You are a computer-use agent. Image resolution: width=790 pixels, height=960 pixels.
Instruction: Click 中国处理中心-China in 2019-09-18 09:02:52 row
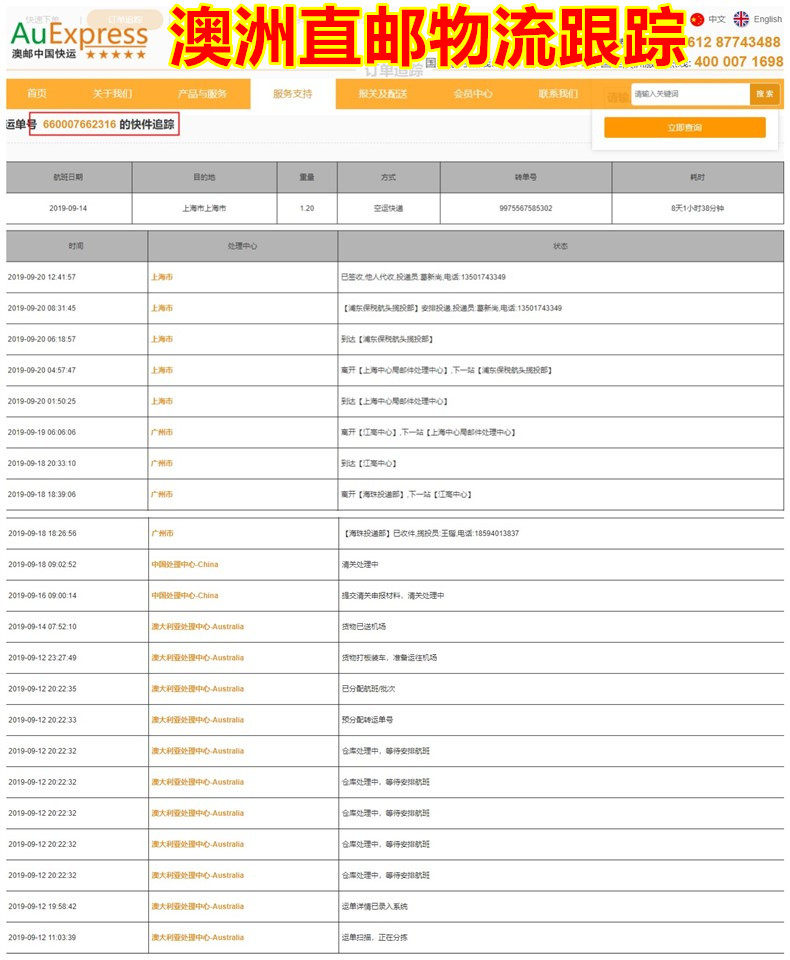185,564
